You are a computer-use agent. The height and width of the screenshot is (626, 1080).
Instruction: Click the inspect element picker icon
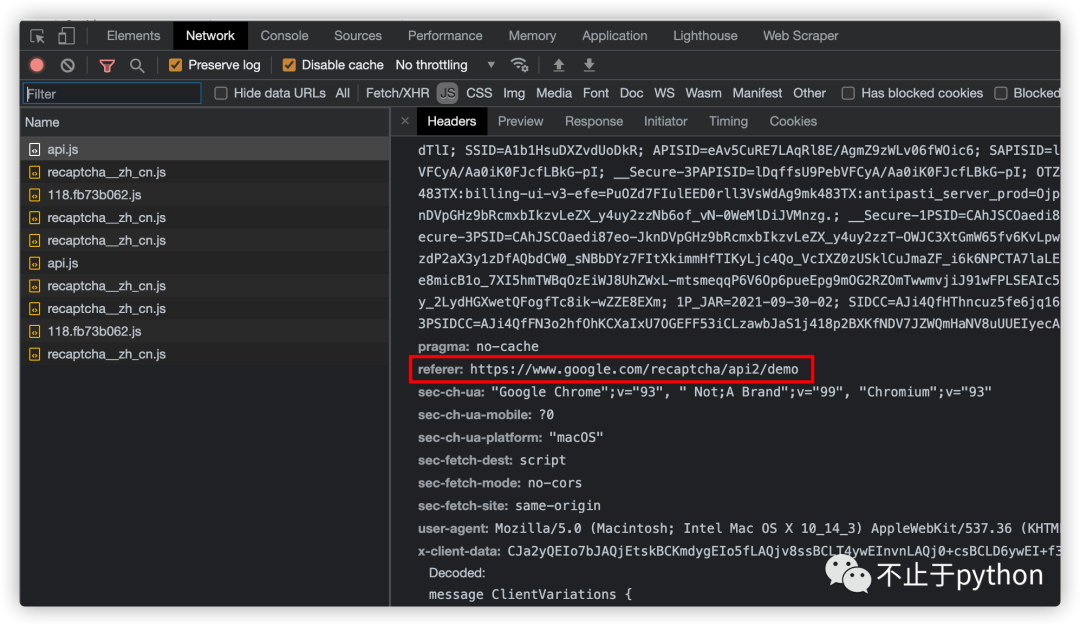[x=38, y=36]
